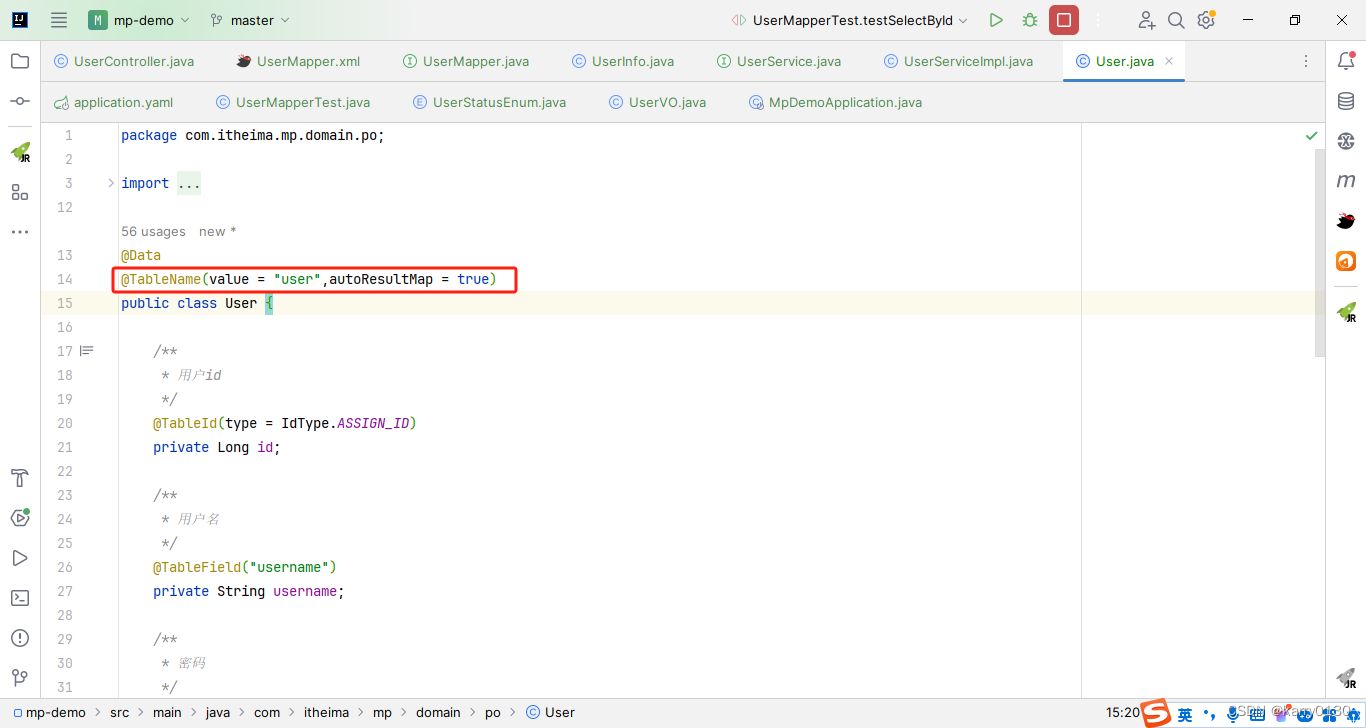Open Search Everywhere with the magnifier
Screen dimensions: 1366x728
[x=1176, y=19]
